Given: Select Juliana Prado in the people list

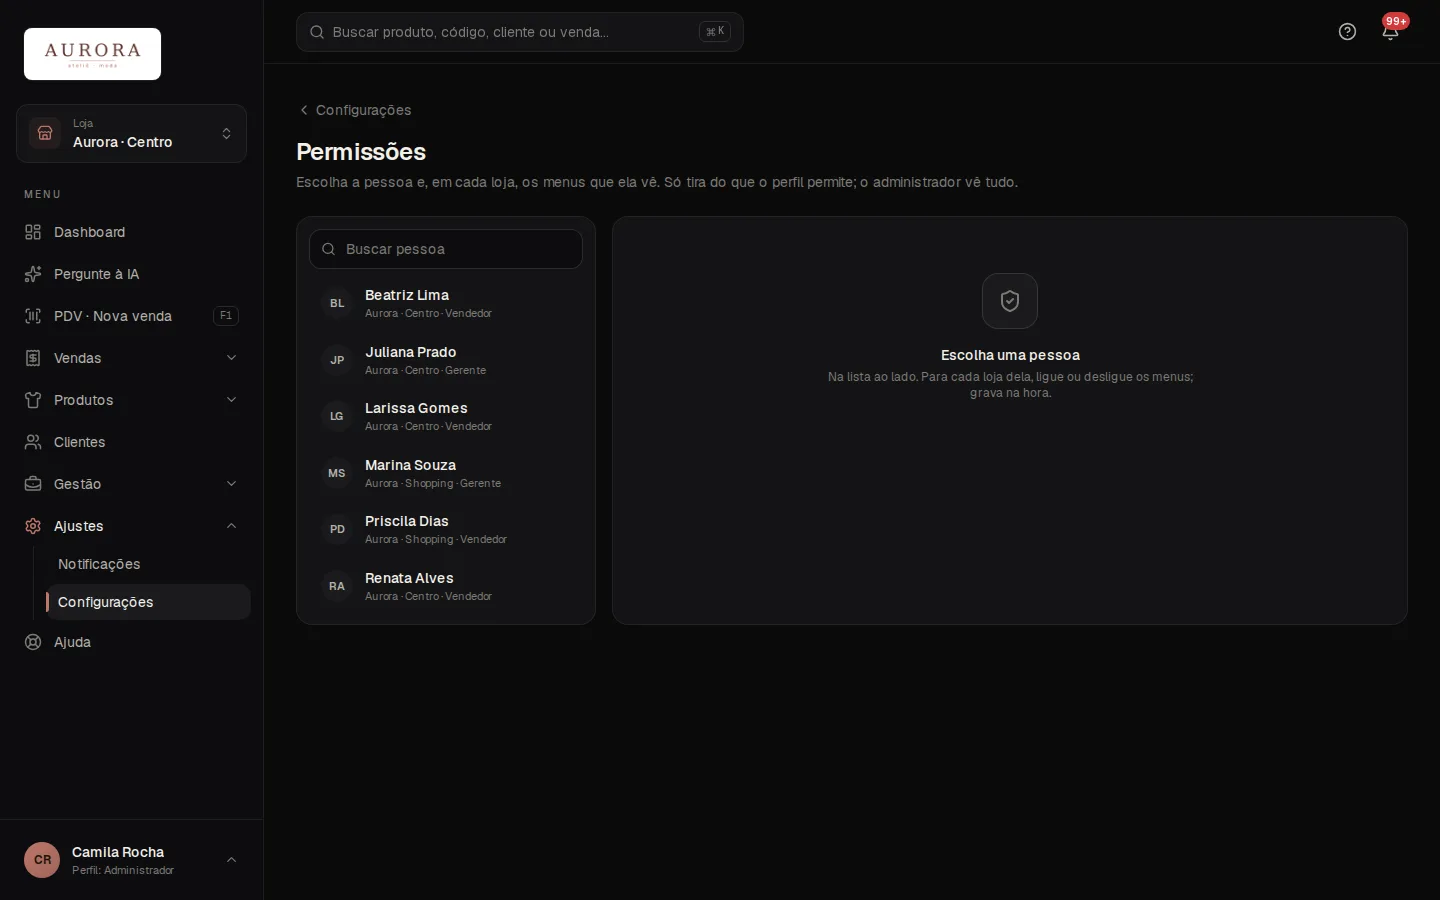Looking at the screenshot, I should (446, 360).
